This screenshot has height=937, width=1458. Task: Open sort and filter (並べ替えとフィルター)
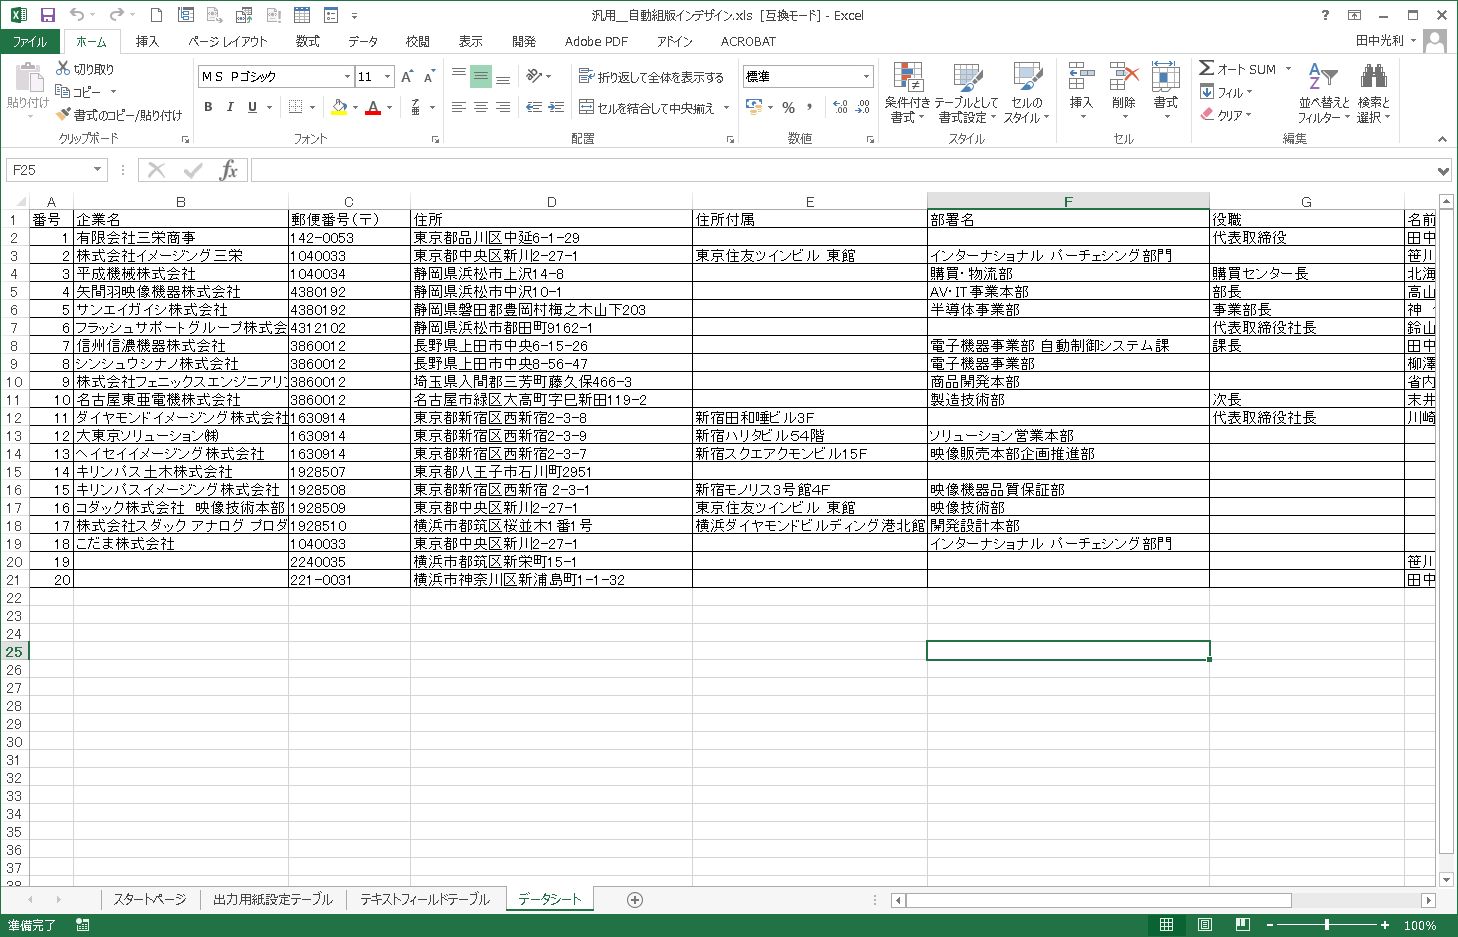click(x=1324, y=92)
